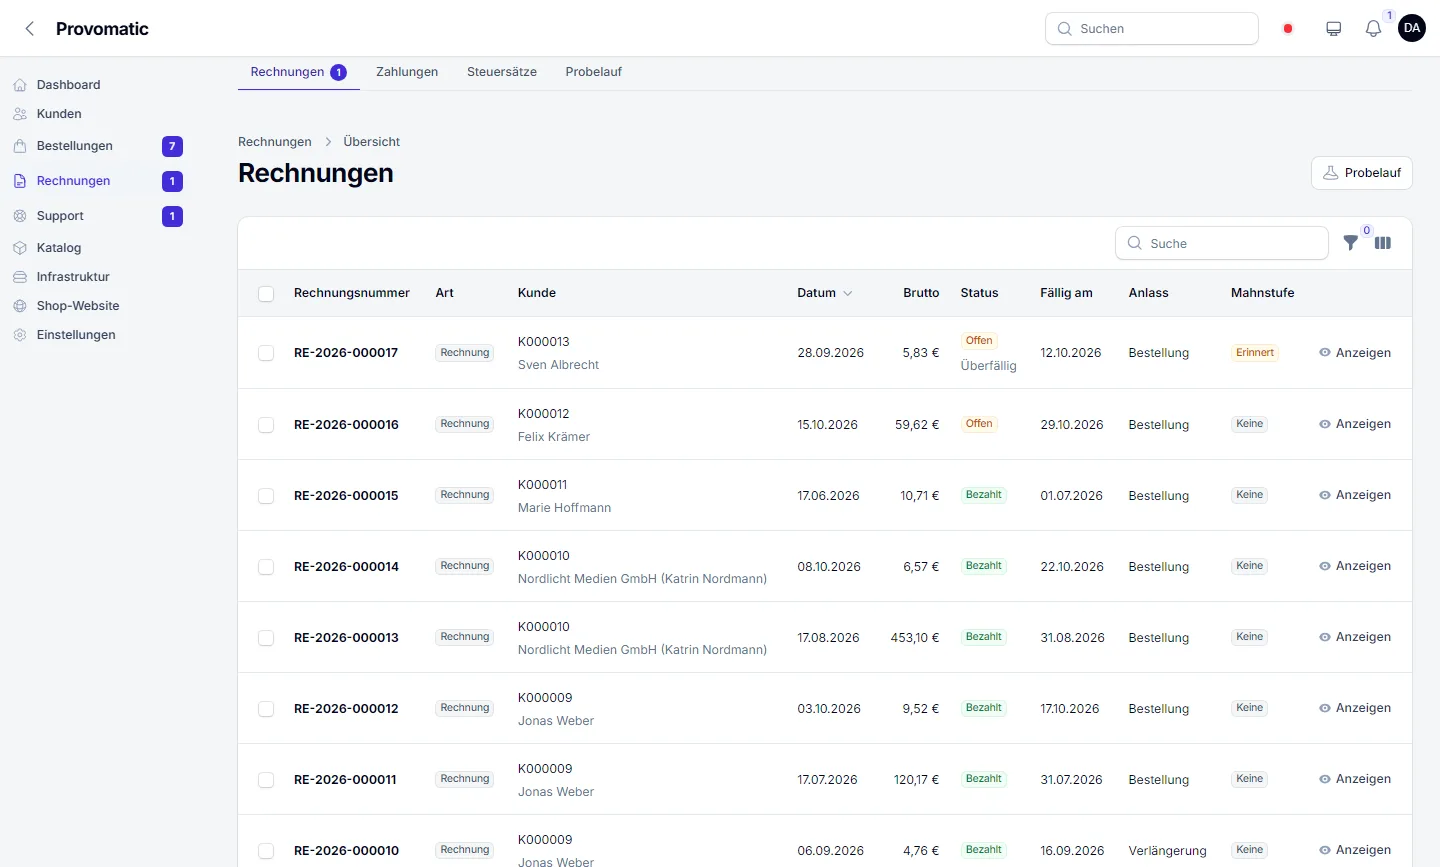The height and width of the screenshot is (867, 1440).
Task: View invoice RE-2026-000012 via Anzeigen
Action: click(x=1355, y=708)
